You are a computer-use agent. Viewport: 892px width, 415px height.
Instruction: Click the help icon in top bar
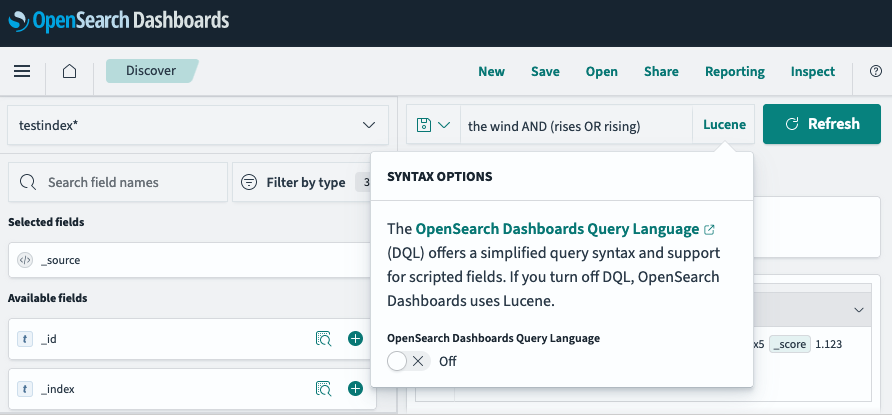coord(876,71)
